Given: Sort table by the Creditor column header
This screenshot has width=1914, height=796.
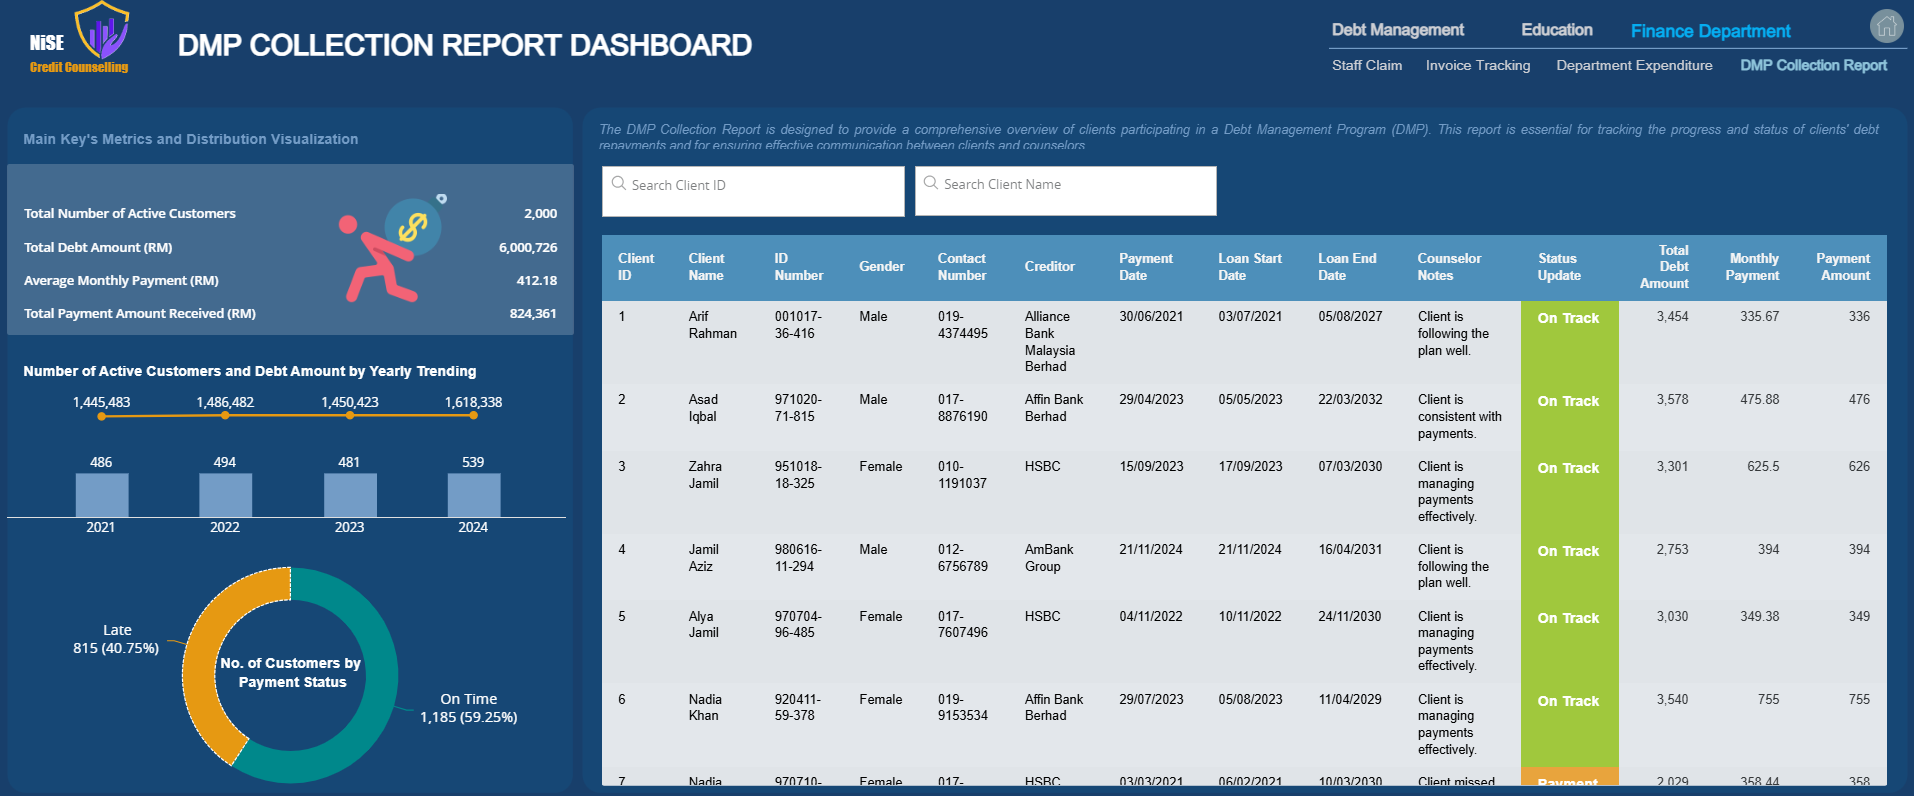Looking at the screenshot, I should pyautogui.click(x=1049, y=267).
